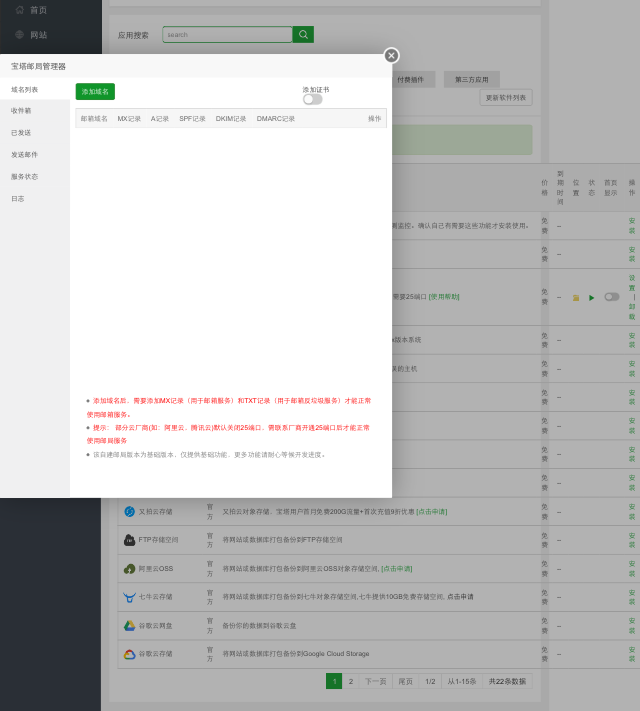Select the 第三方应用 category tab
The image size is (640, 711).
[472, 79]
